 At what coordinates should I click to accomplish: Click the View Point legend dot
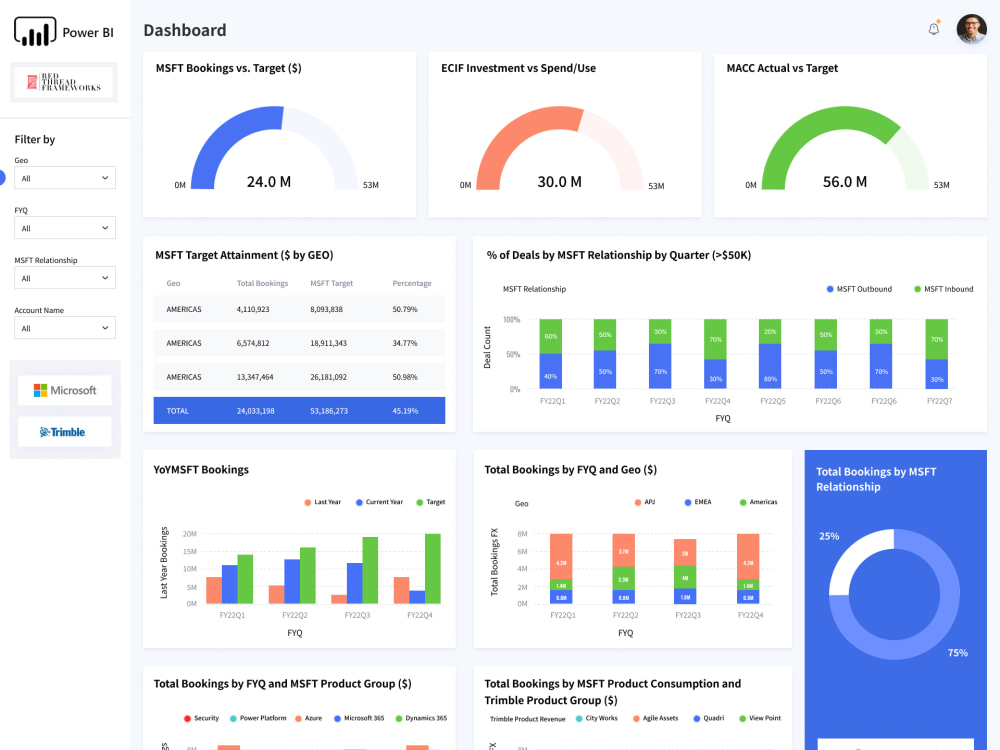742,718
